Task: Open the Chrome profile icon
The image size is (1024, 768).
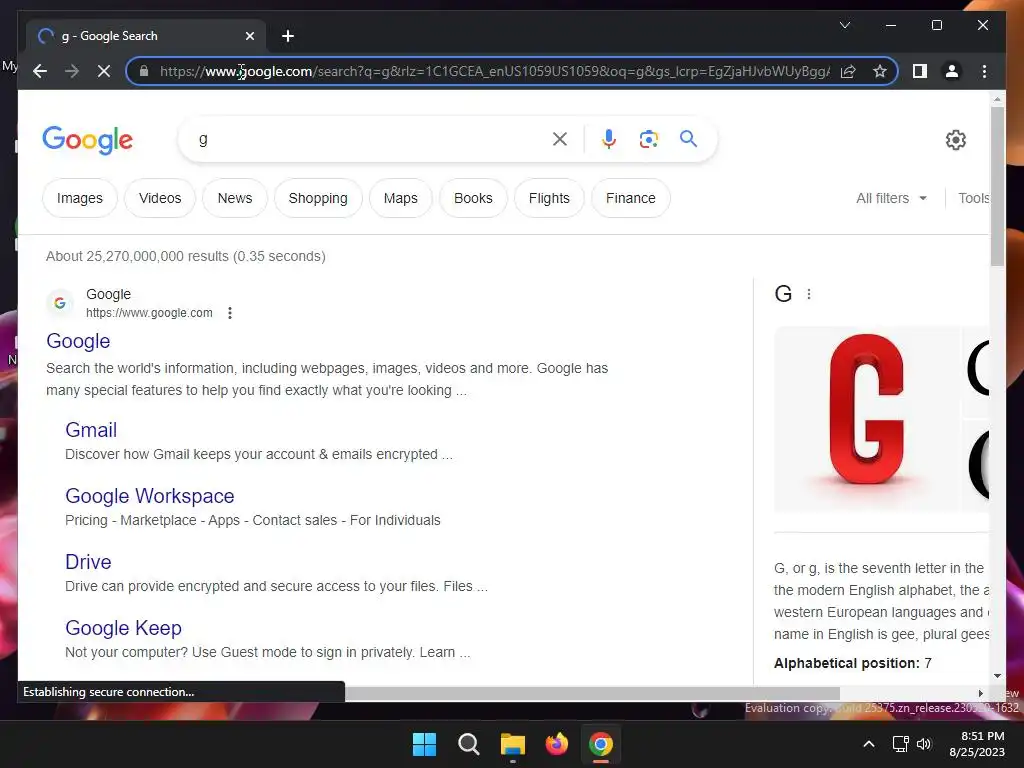Action: [952, 71]
